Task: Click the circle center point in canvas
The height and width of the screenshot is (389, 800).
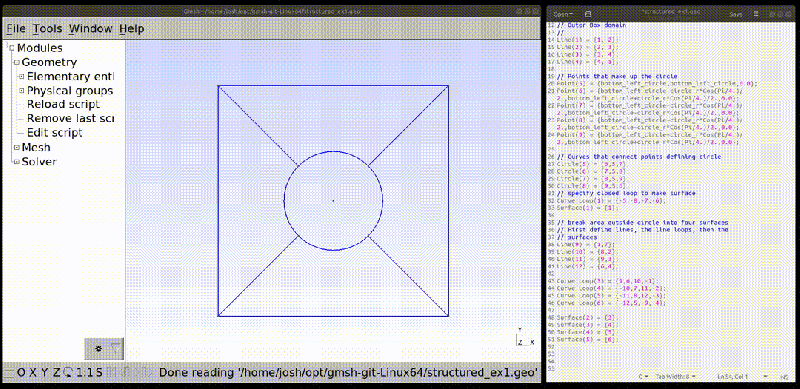Action: pyautogui.click(x=333, y=201)
